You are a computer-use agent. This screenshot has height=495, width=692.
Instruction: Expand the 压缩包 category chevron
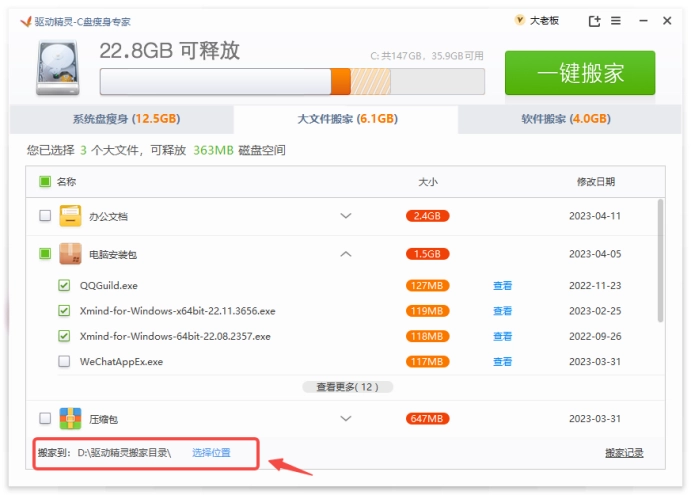pyautogui.click(x=346, y=418)
